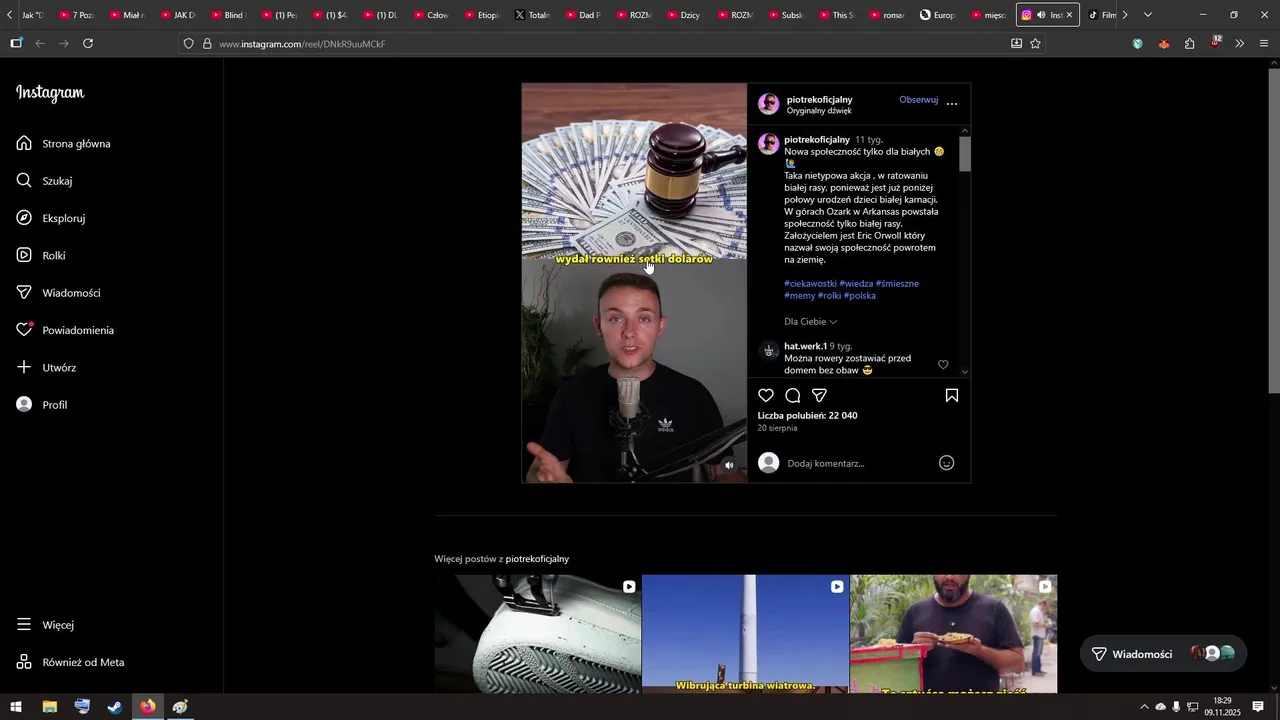Click the 20 sierpnia post date
Screen dimensions: 1280x720
777,428
